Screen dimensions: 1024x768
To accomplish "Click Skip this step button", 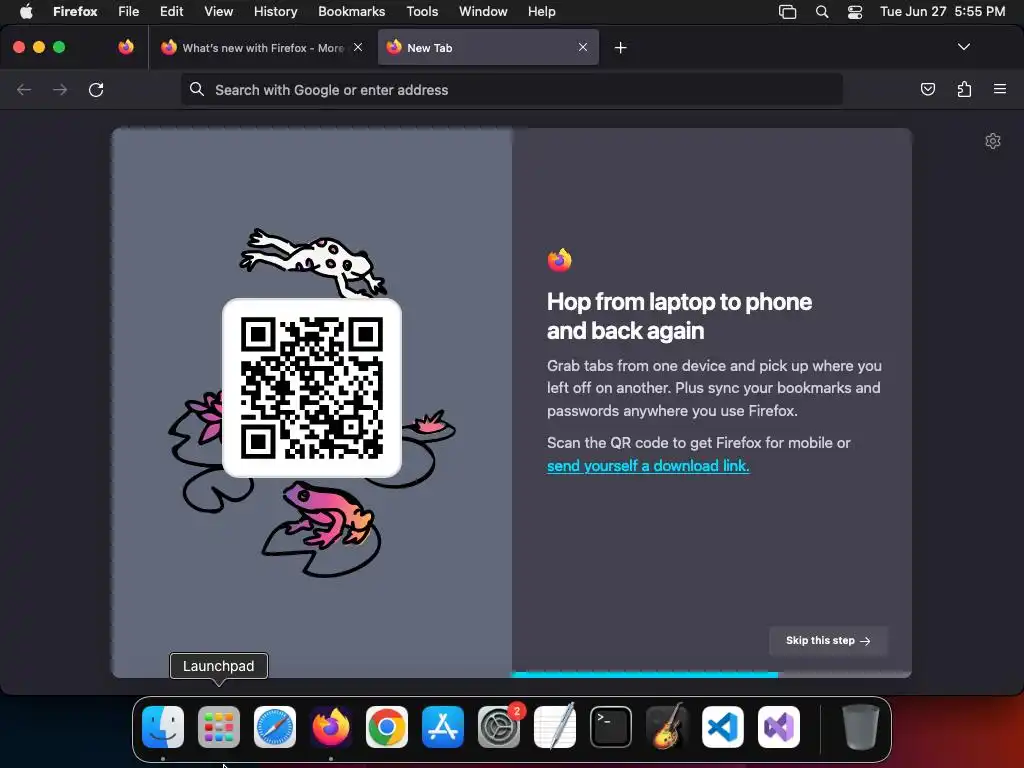I will click(828, 641).
